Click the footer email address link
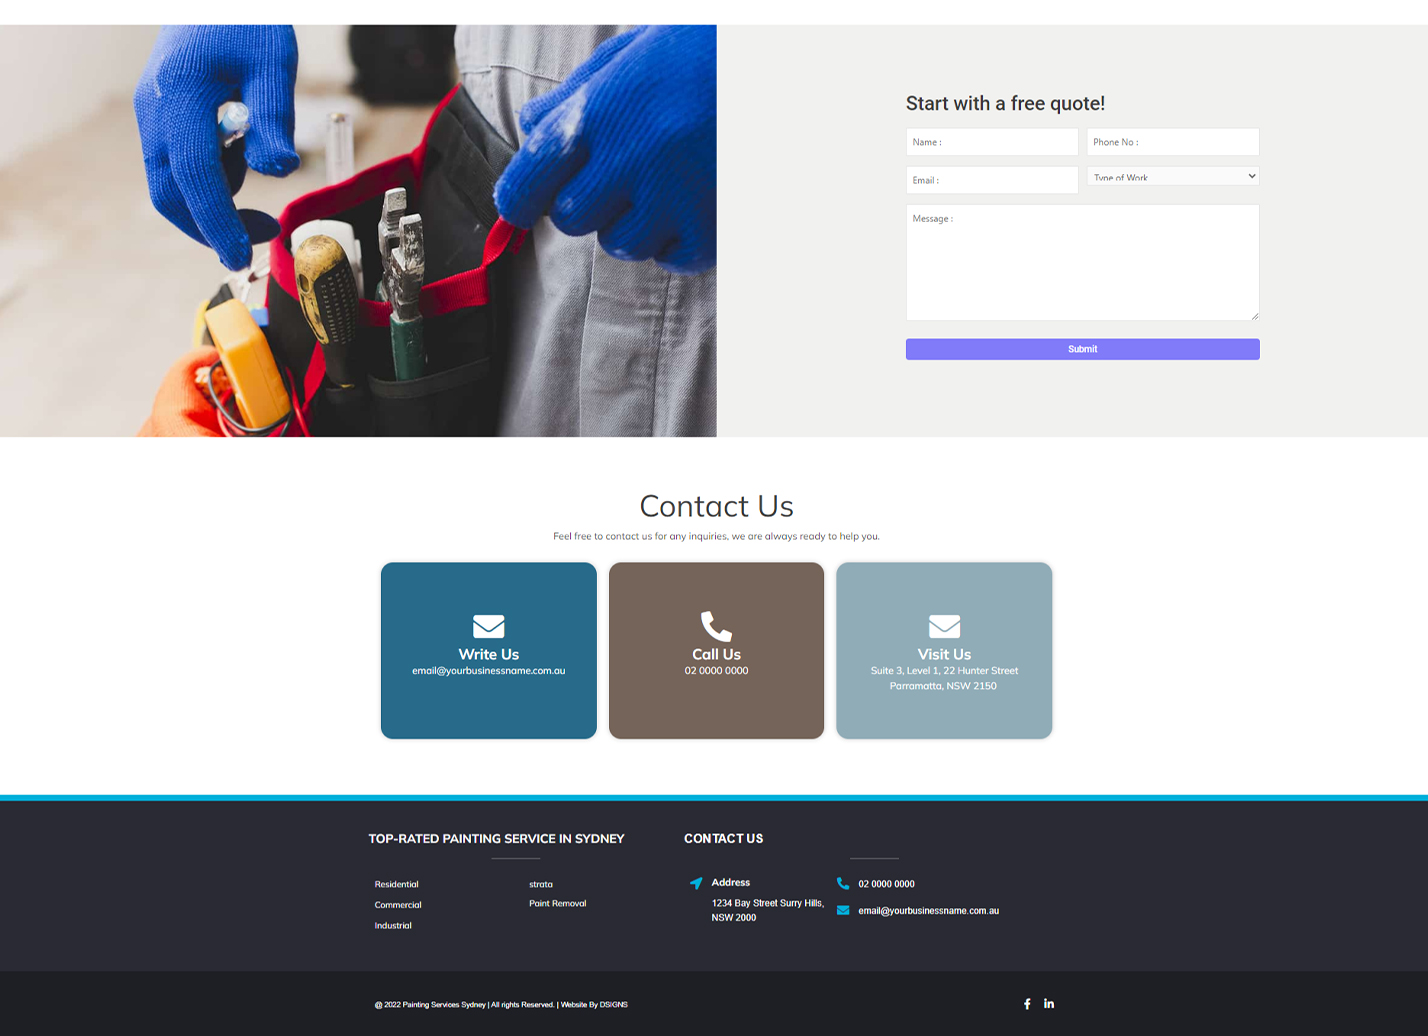Image resolution: width=1428 pixels, height=1036 pixels. (x=928, y=911)
